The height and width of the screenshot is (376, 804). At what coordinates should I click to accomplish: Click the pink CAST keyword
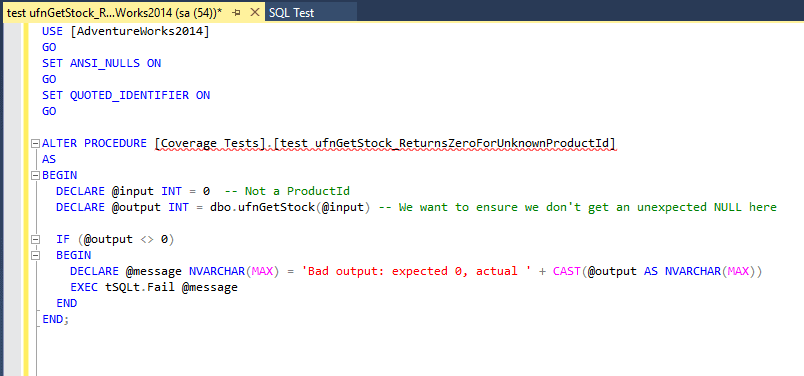pyautogui.click(x=566, y=271)
